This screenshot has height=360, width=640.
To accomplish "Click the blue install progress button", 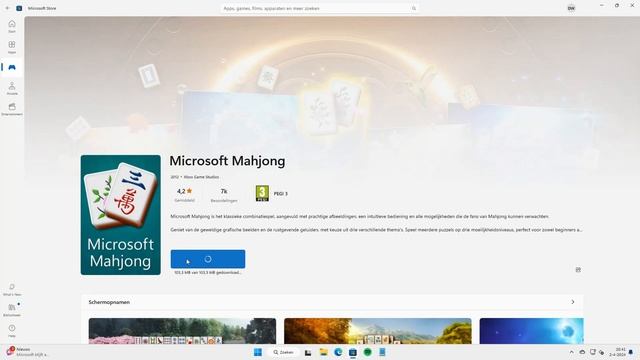I will pyautogui.click(x=208, y=259).
